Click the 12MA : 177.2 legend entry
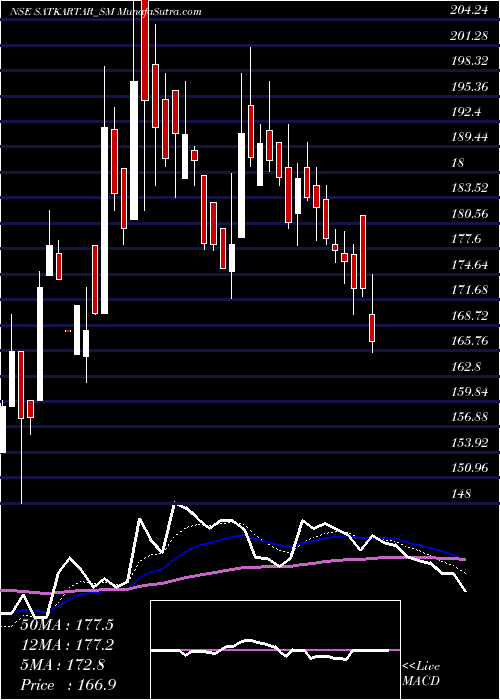This screenshot has height=700, width=500. 67,644
